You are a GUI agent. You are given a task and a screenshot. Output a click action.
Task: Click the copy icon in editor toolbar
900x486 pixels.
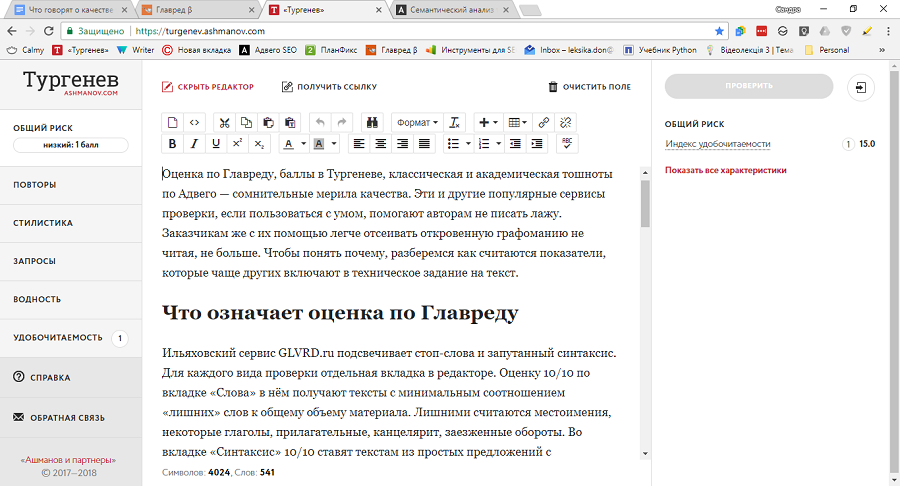point(246,122)
